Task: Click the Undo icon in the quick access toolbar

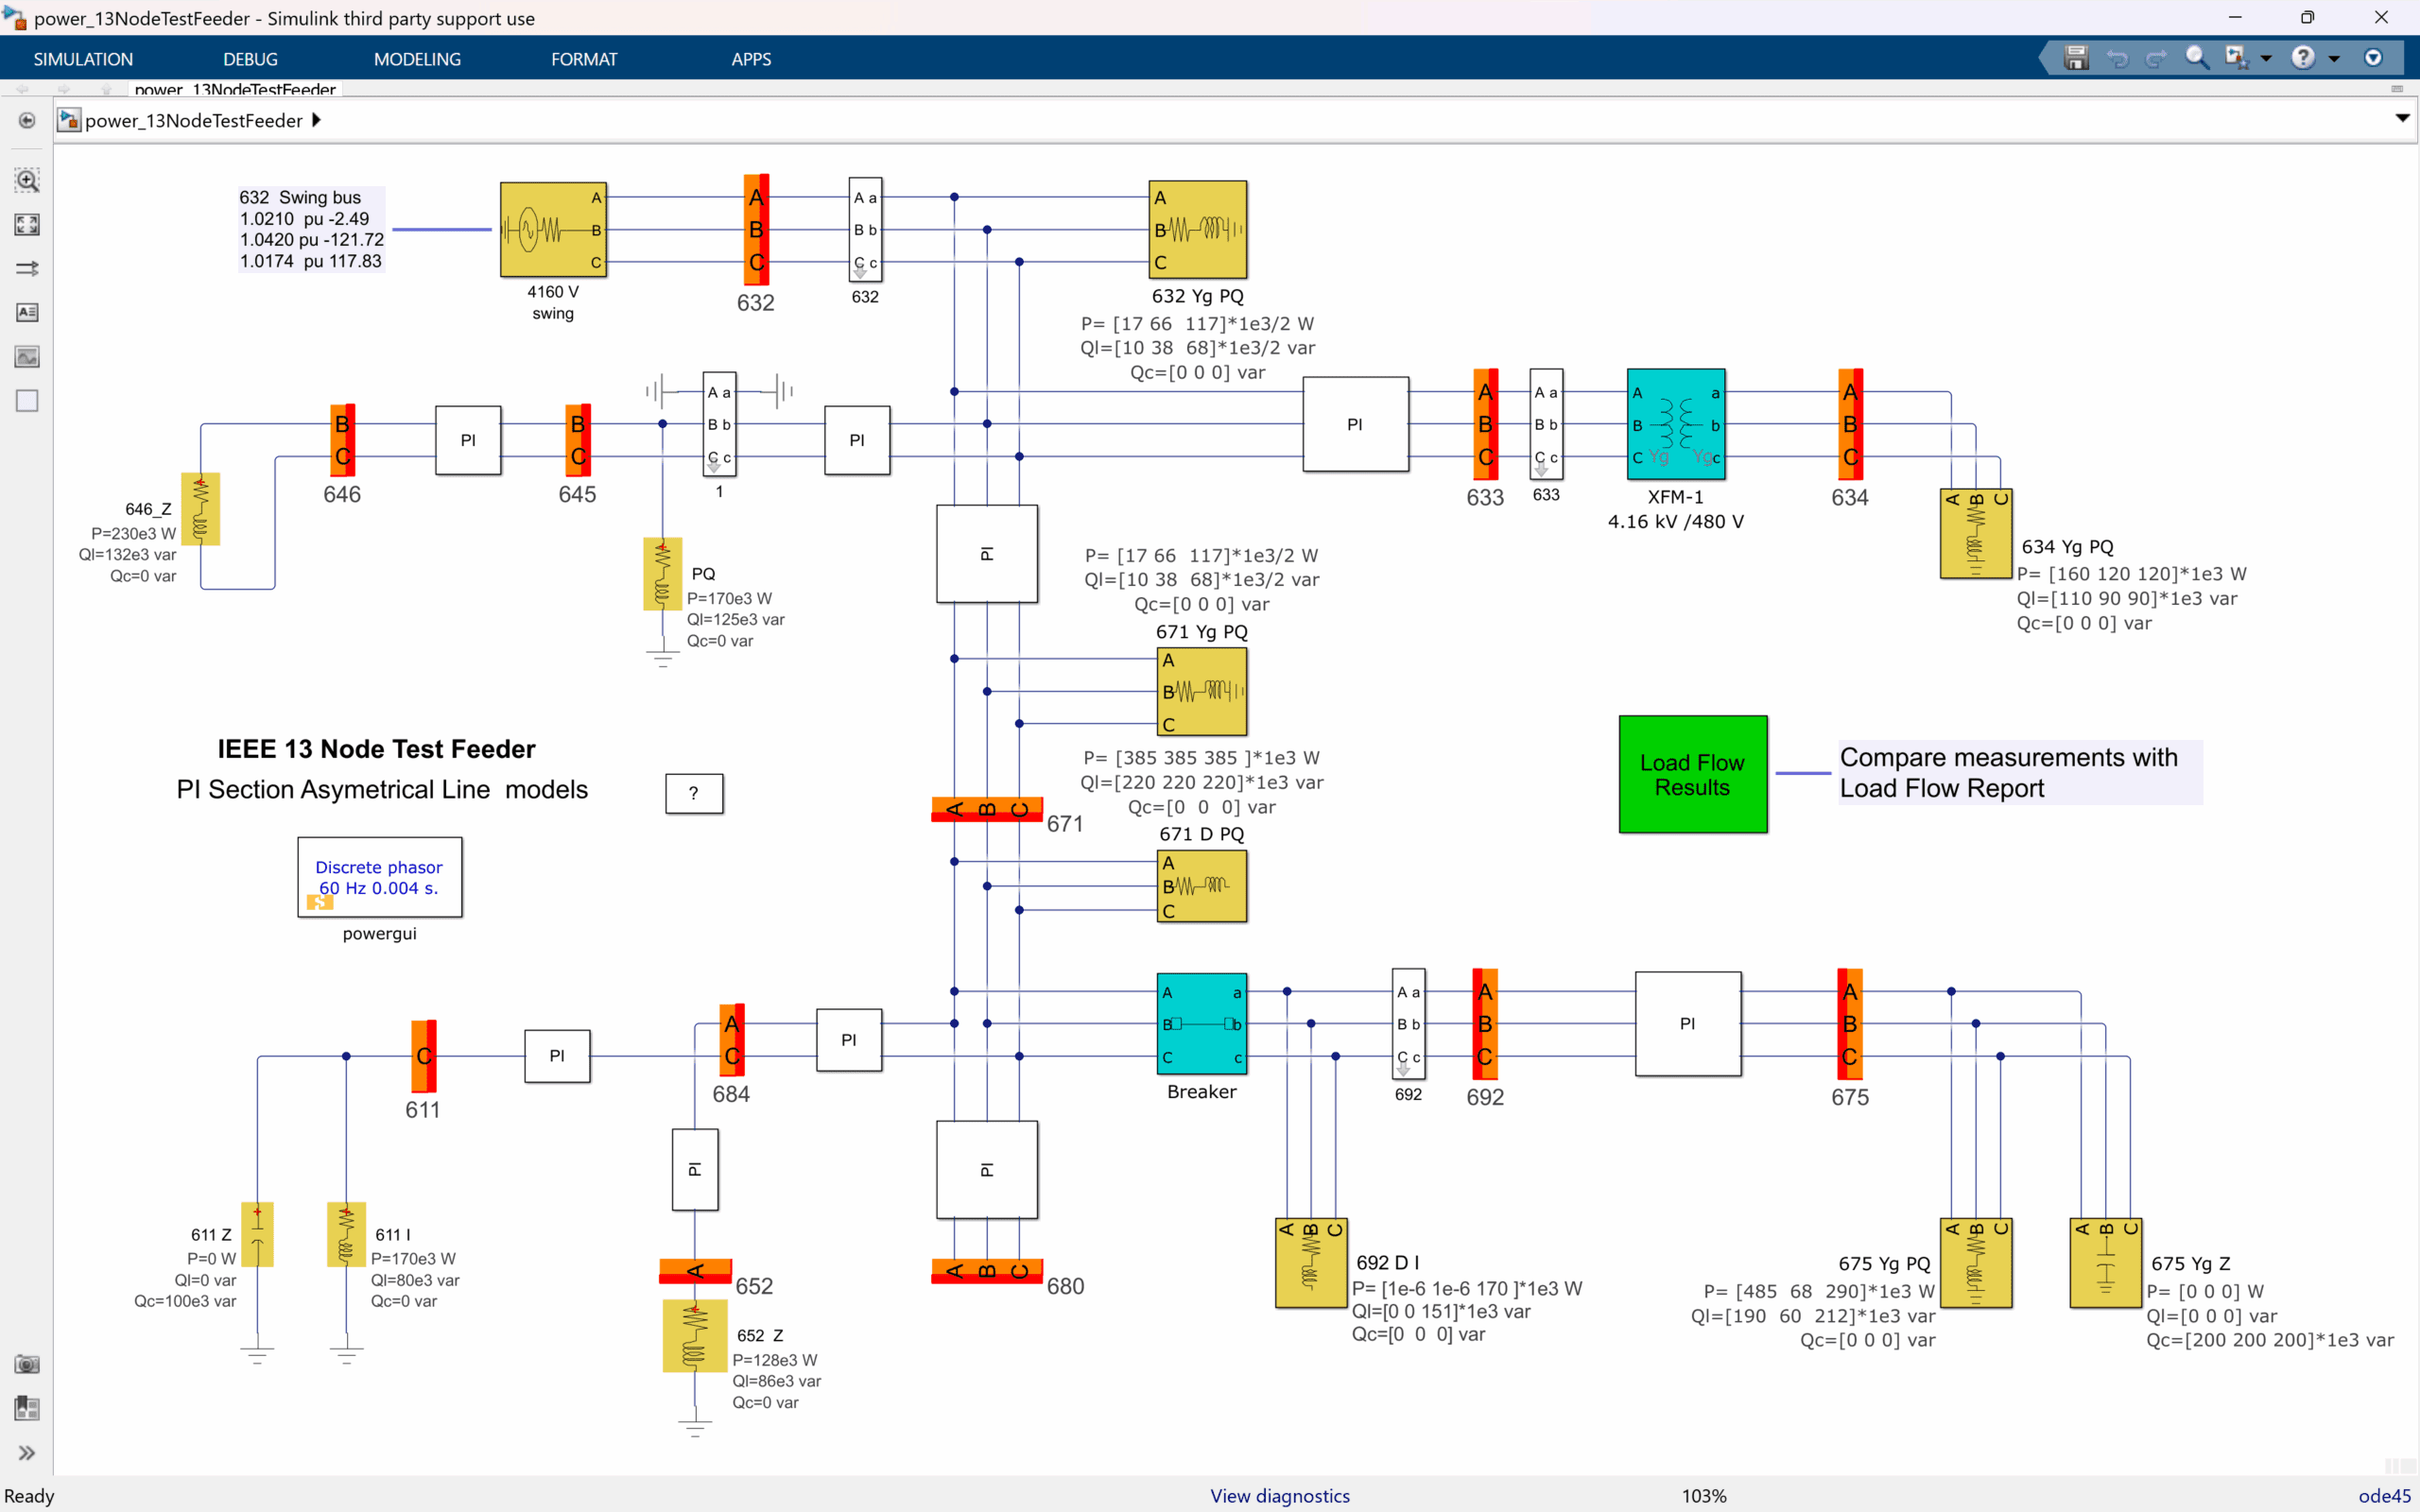Action: click(2118, 57)
